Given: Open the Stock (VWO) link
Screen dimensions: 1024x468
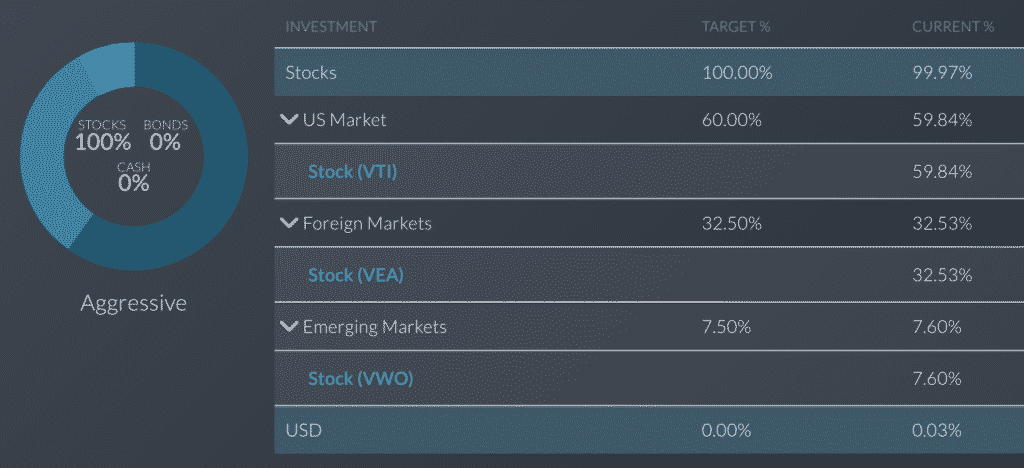Looking at the screenshot, I should [360, 379].
